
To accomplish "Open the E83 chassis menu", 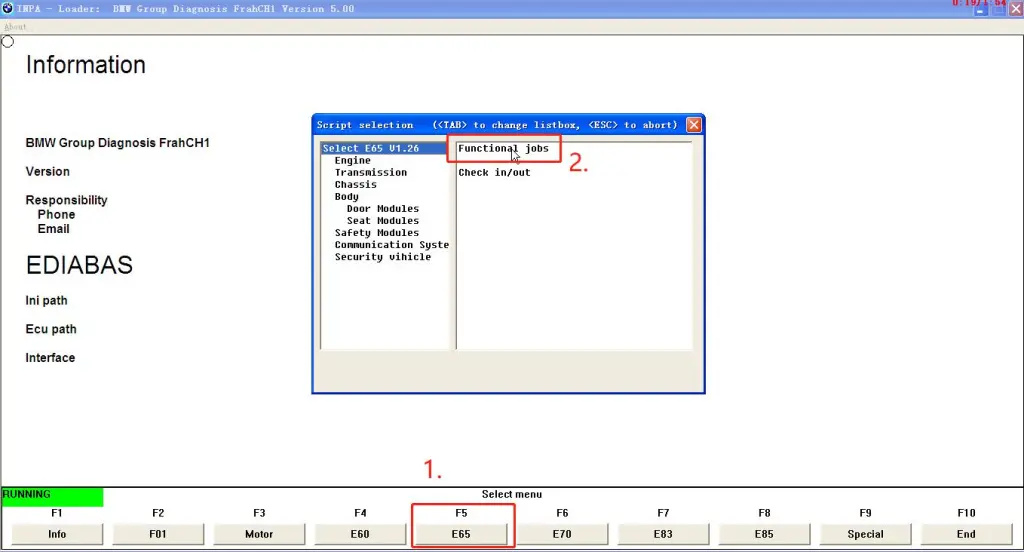I will point(663,534).
